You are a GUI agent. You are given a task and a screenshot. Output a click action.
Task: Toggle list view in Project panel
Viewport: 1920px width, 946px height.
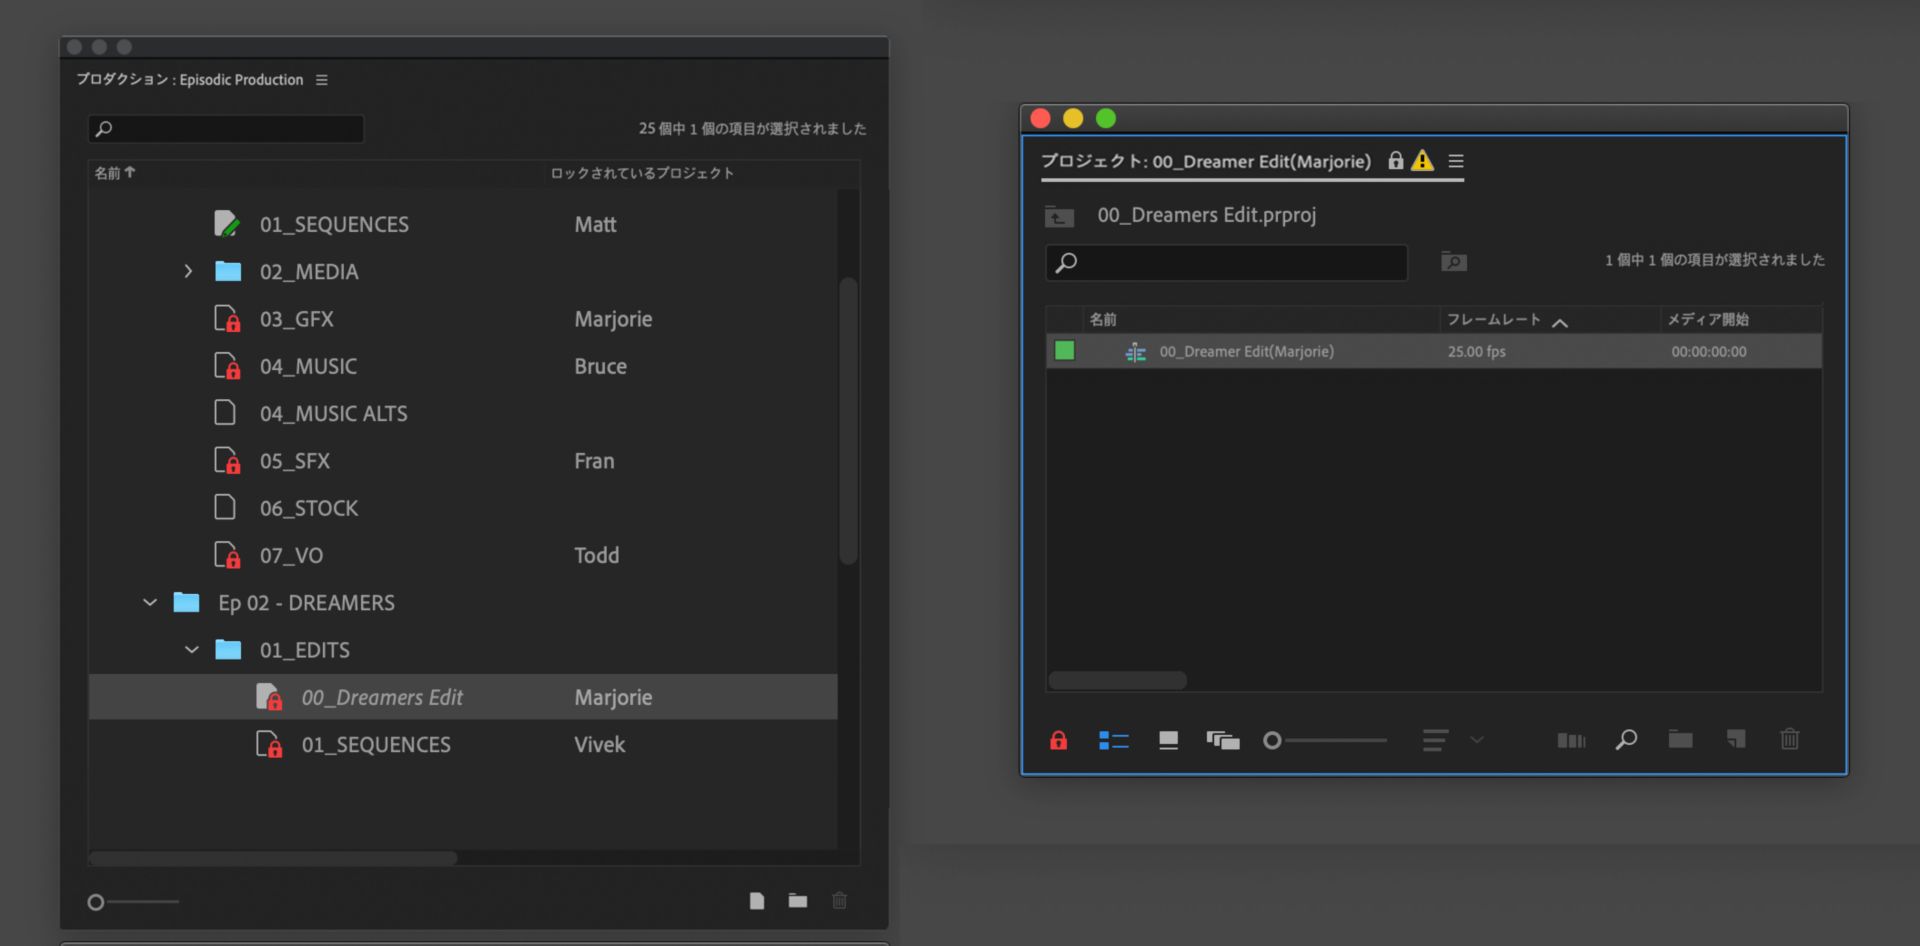(x=1114, y=740)
